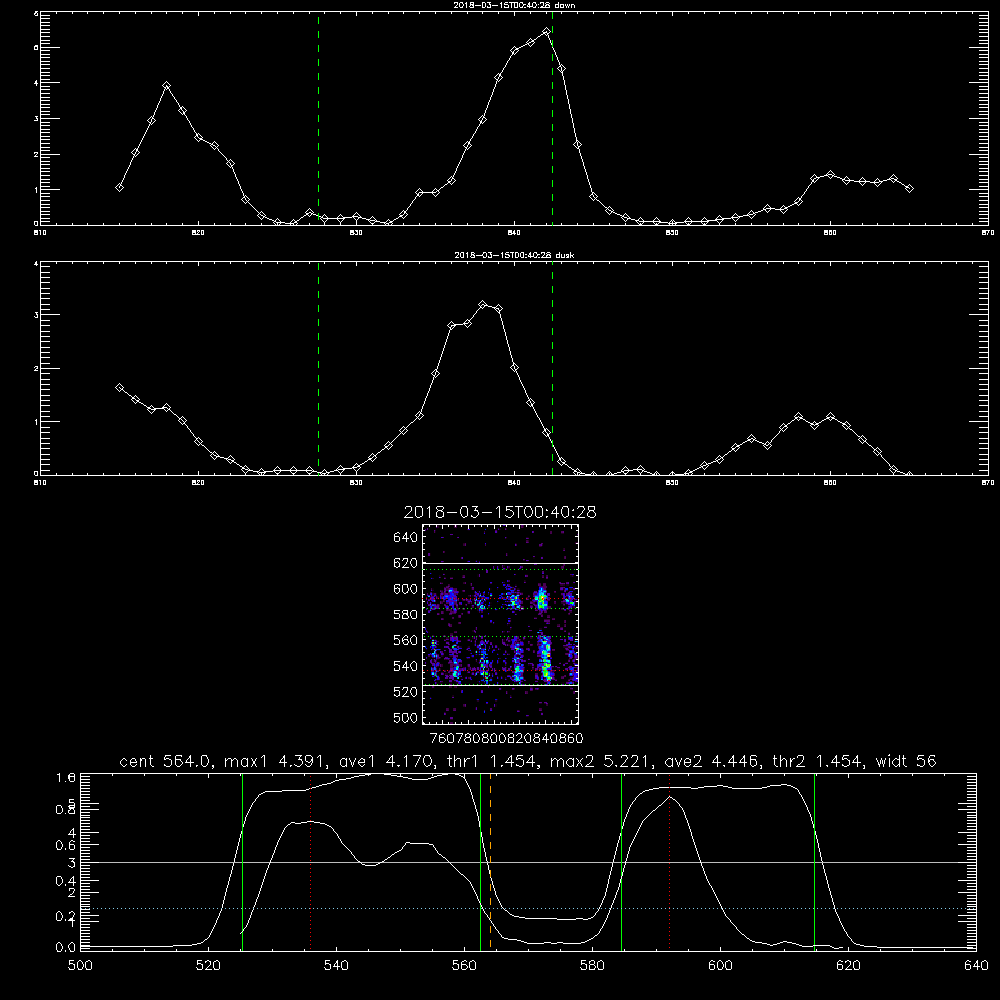Viewport: 1000px width, 1000px height.
Task: Click bottom axis label 580
Action: tap(592, 966)
